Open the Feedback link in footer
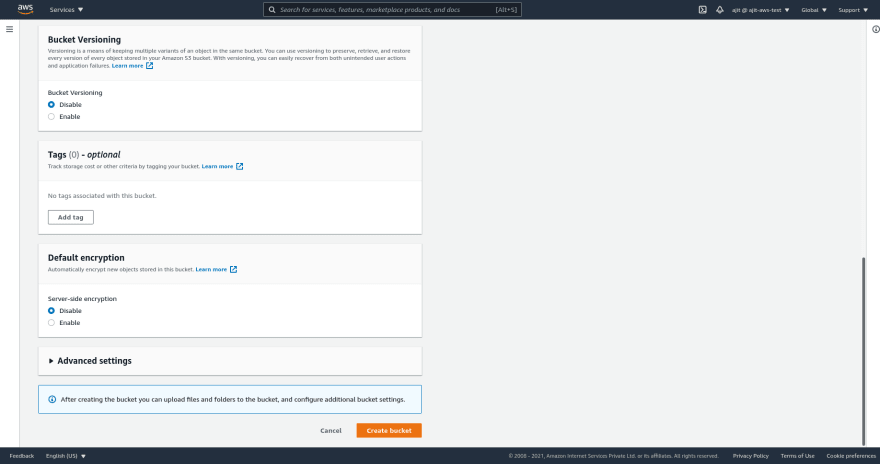The height and width of the screenshot is (464, 880). pos(22,456)
